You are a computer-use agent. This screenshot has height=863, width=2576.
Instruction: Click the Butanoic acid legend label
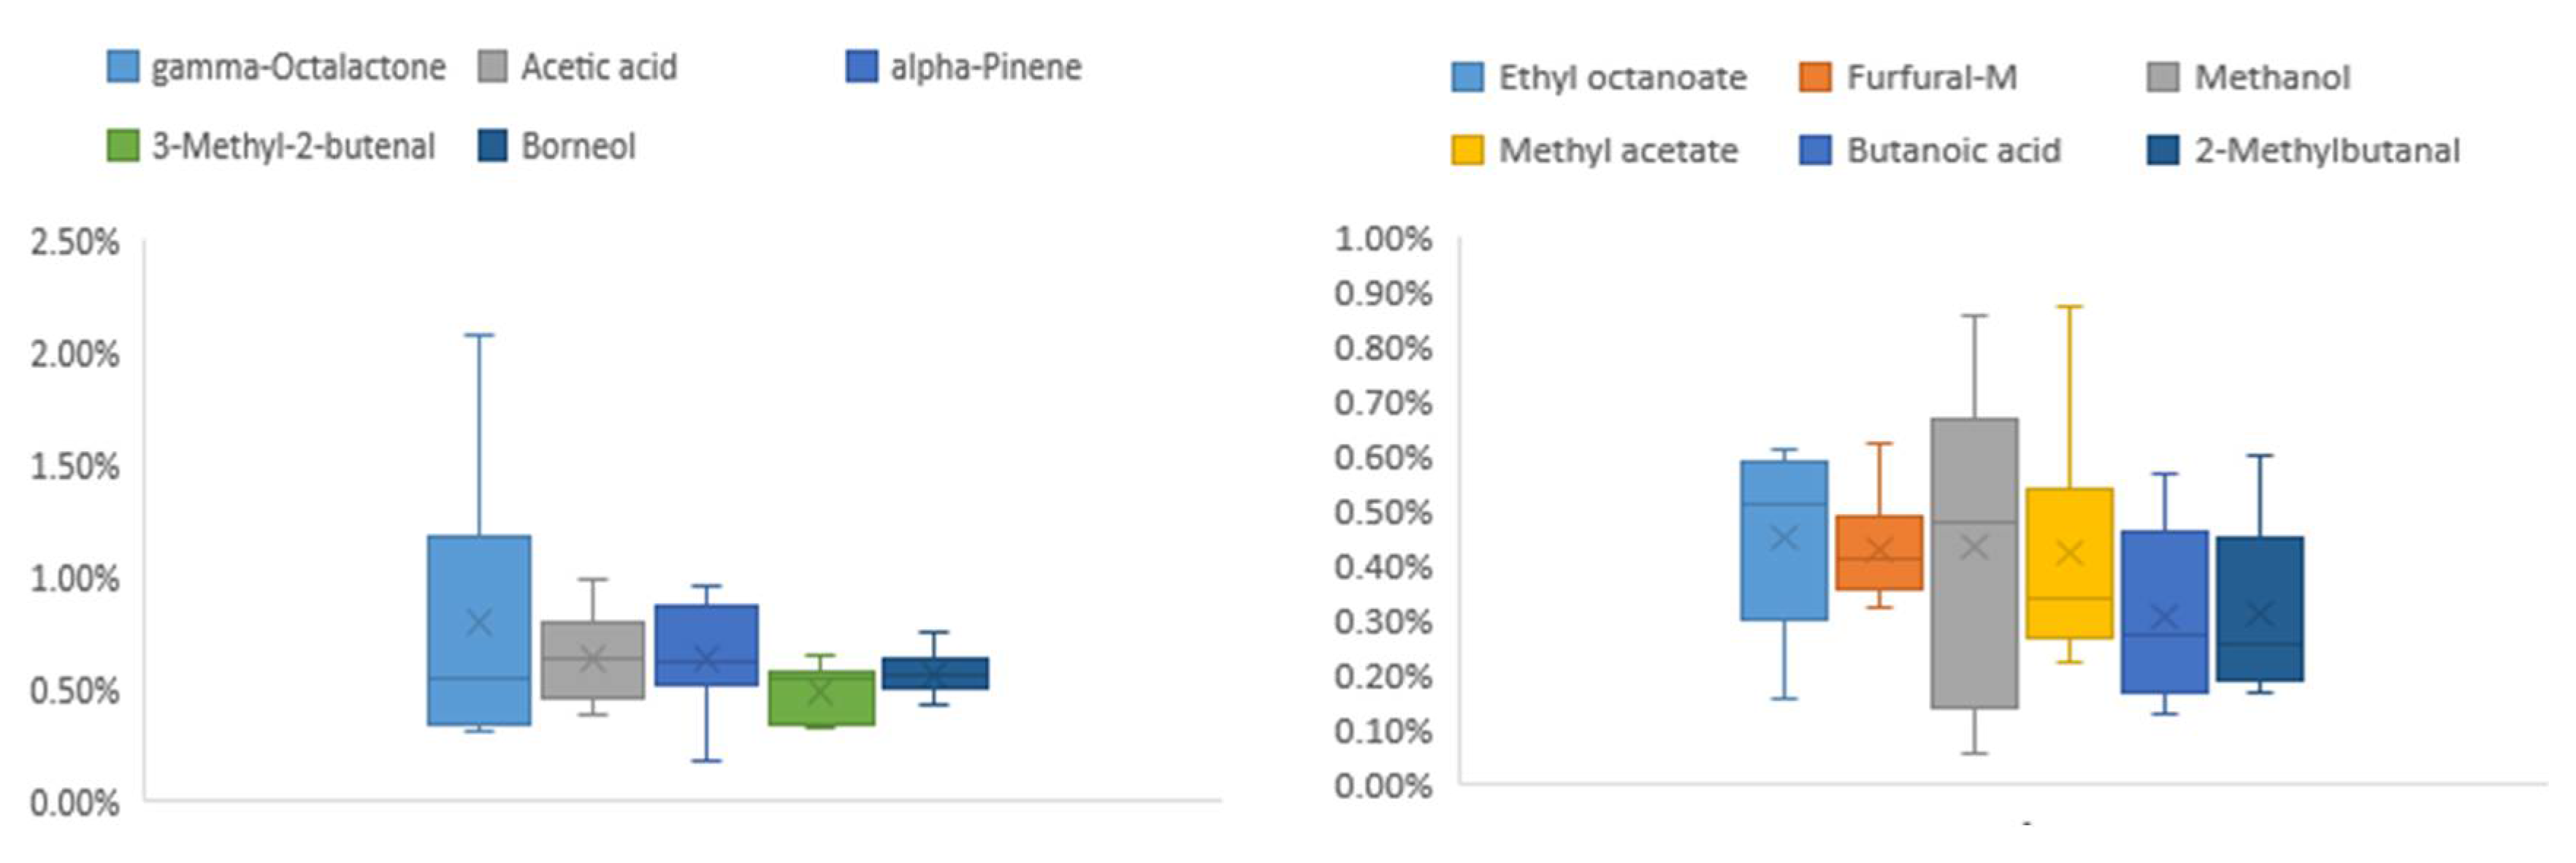click(1953, 151)
